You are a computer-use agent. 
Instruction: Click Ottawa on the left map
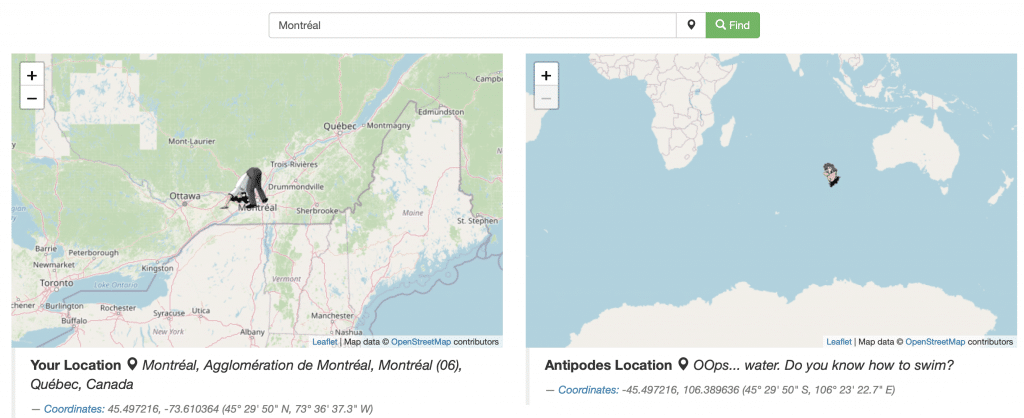coord(185,195)
